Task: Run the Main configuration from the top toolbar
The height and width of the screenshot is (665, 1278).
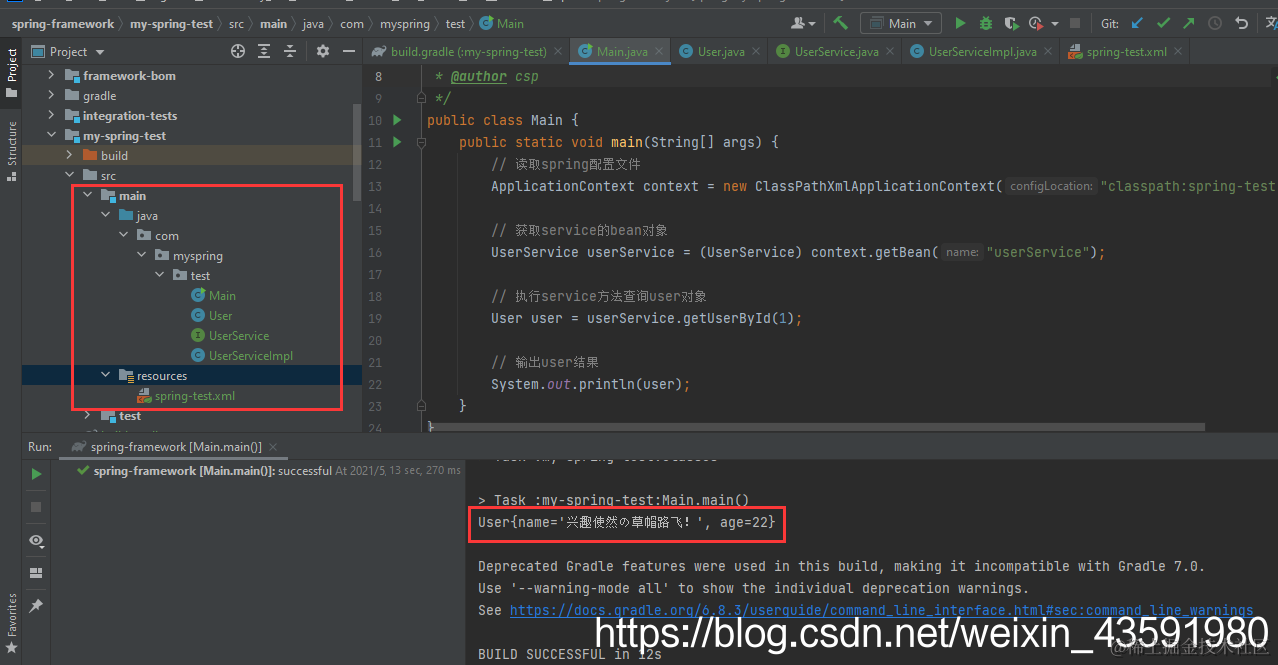Action: click(960, 23)
